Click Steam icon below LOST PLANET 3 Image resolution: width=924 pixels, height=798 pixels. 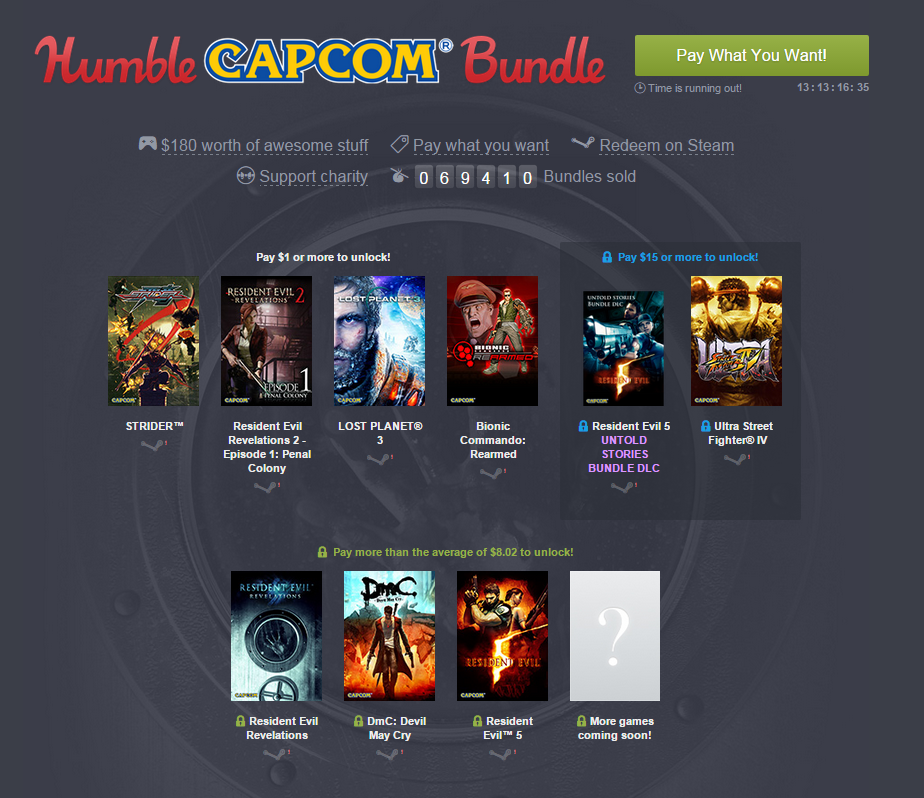pyautogui.click(x=380, y=459)
